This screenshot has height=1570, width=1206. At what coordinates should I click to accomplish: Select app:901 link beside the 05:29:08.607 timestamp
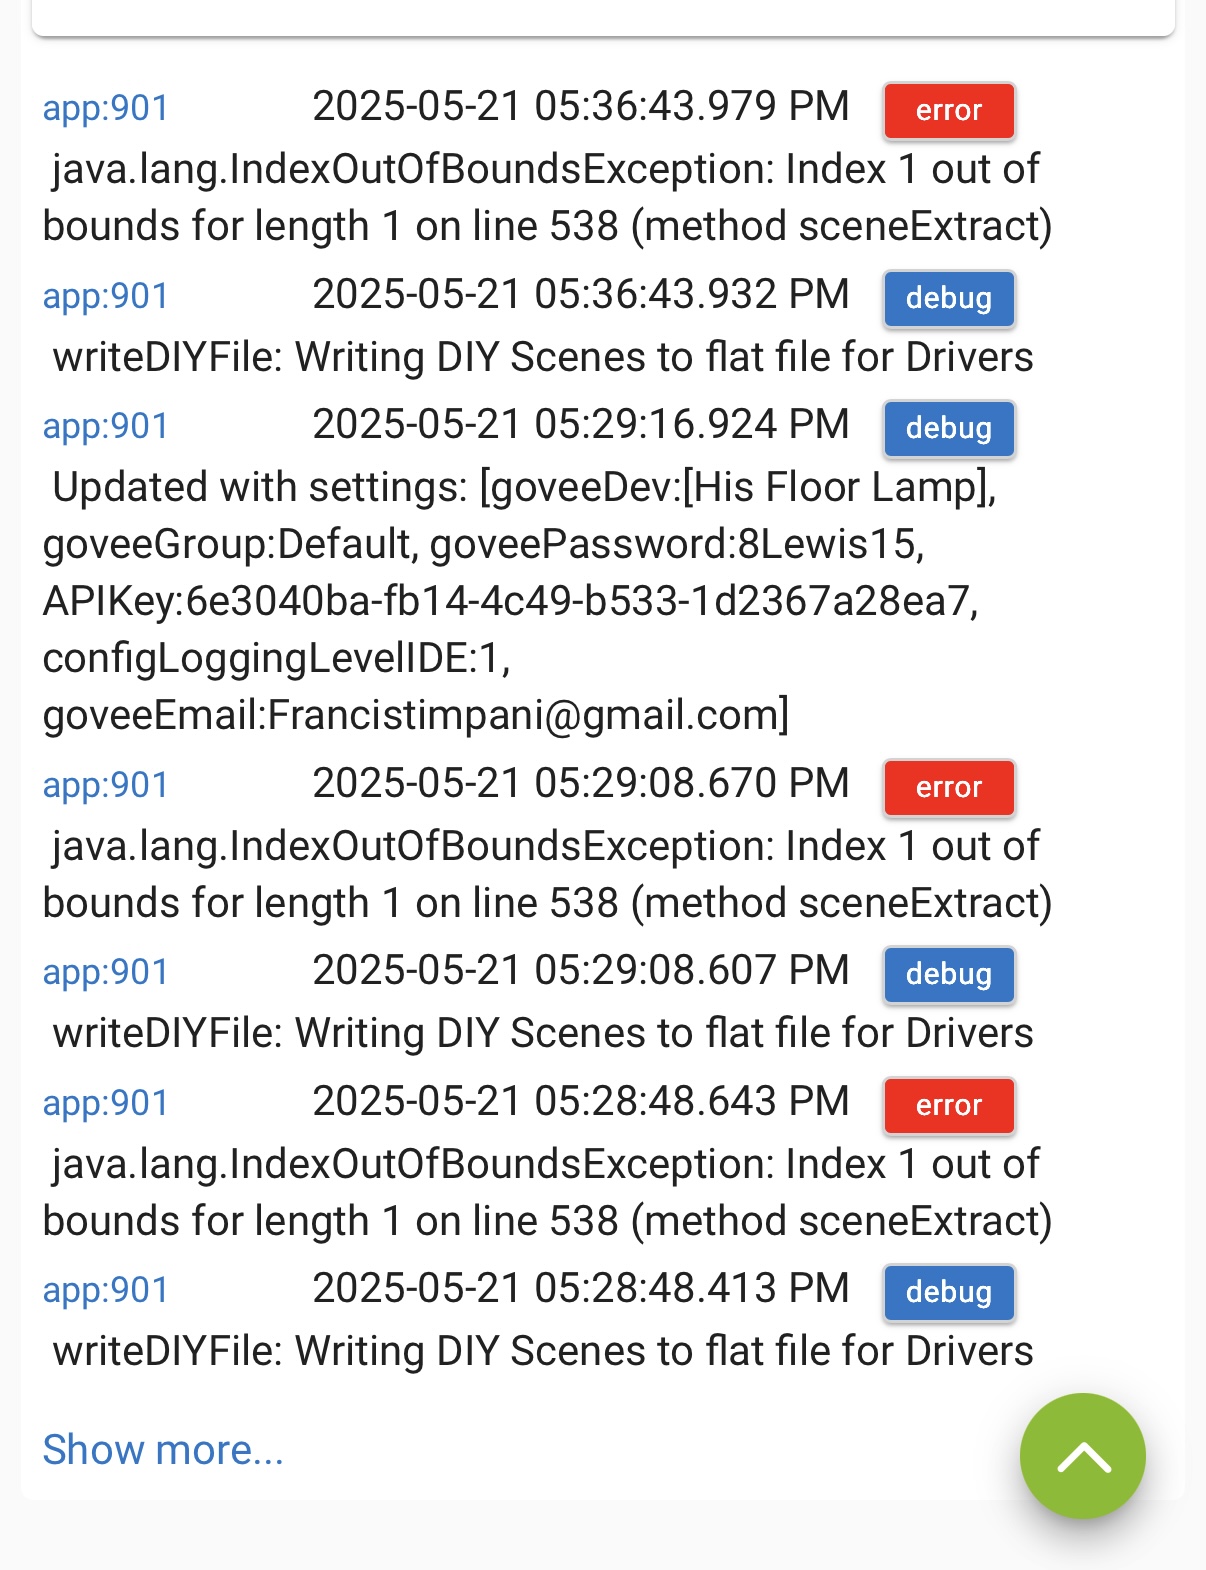tap(106, 972)
